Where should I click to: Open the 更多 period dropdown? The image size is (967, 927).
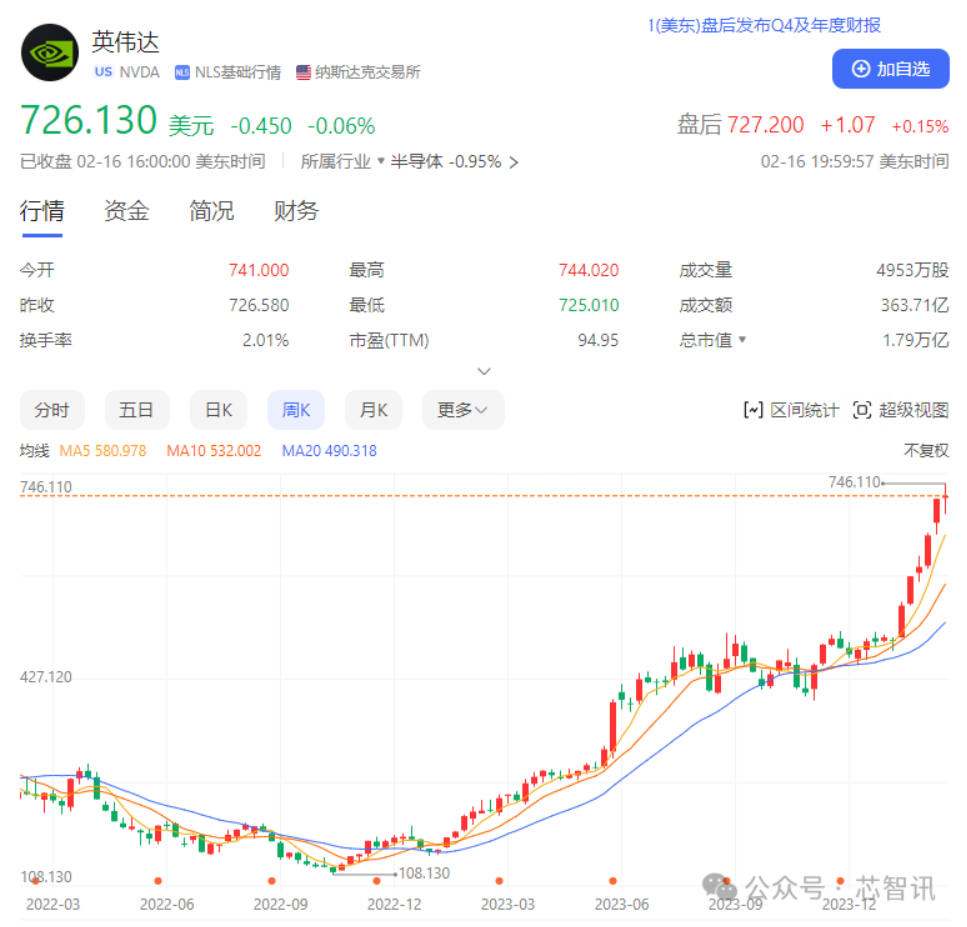463,410
